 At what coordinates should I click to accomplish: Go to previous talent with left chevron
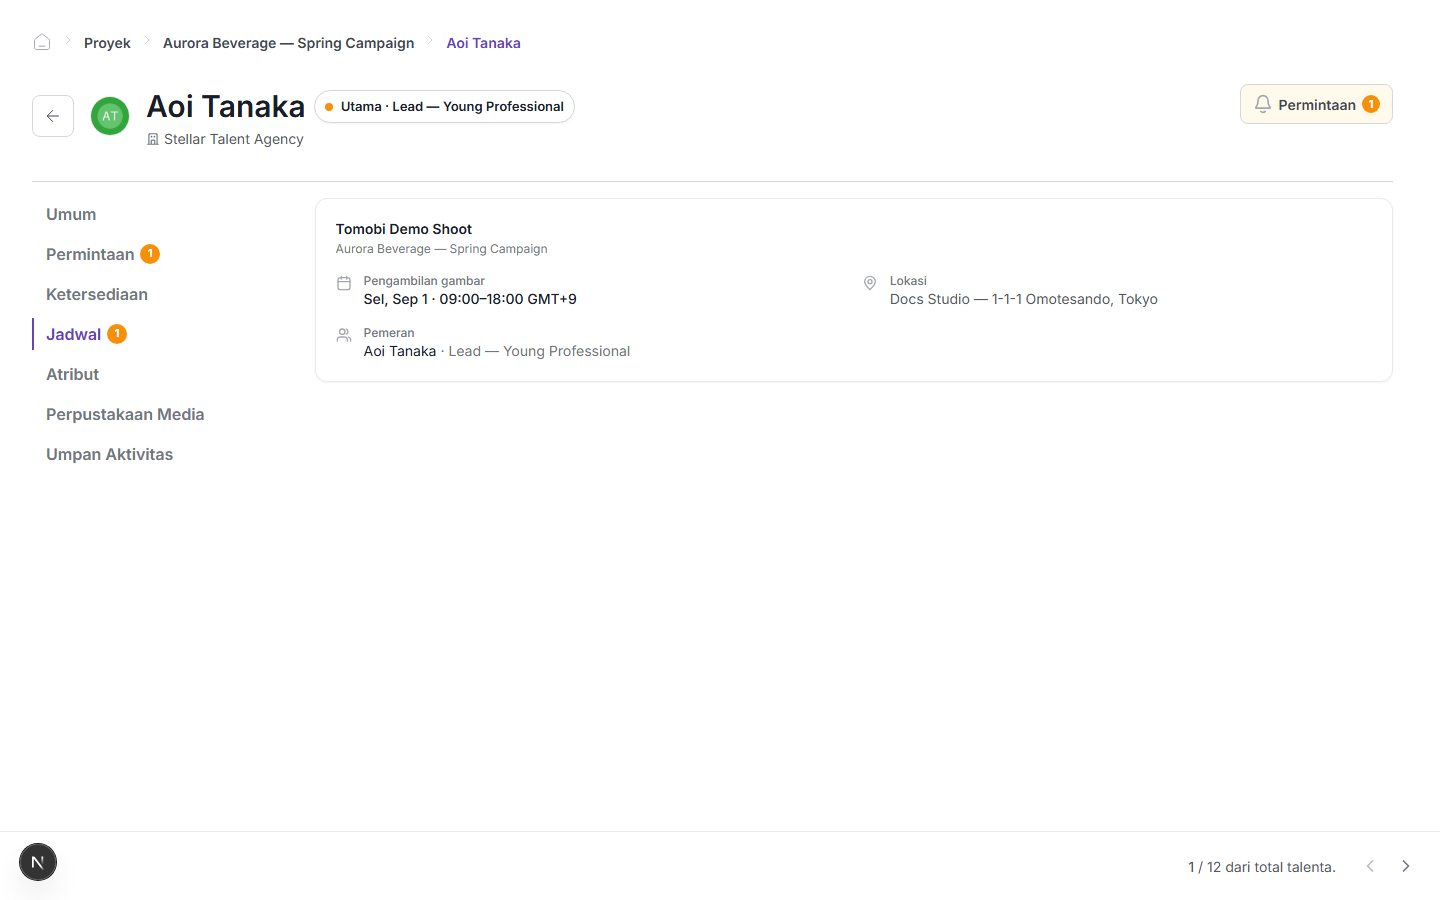click(x=1370, y=866)
